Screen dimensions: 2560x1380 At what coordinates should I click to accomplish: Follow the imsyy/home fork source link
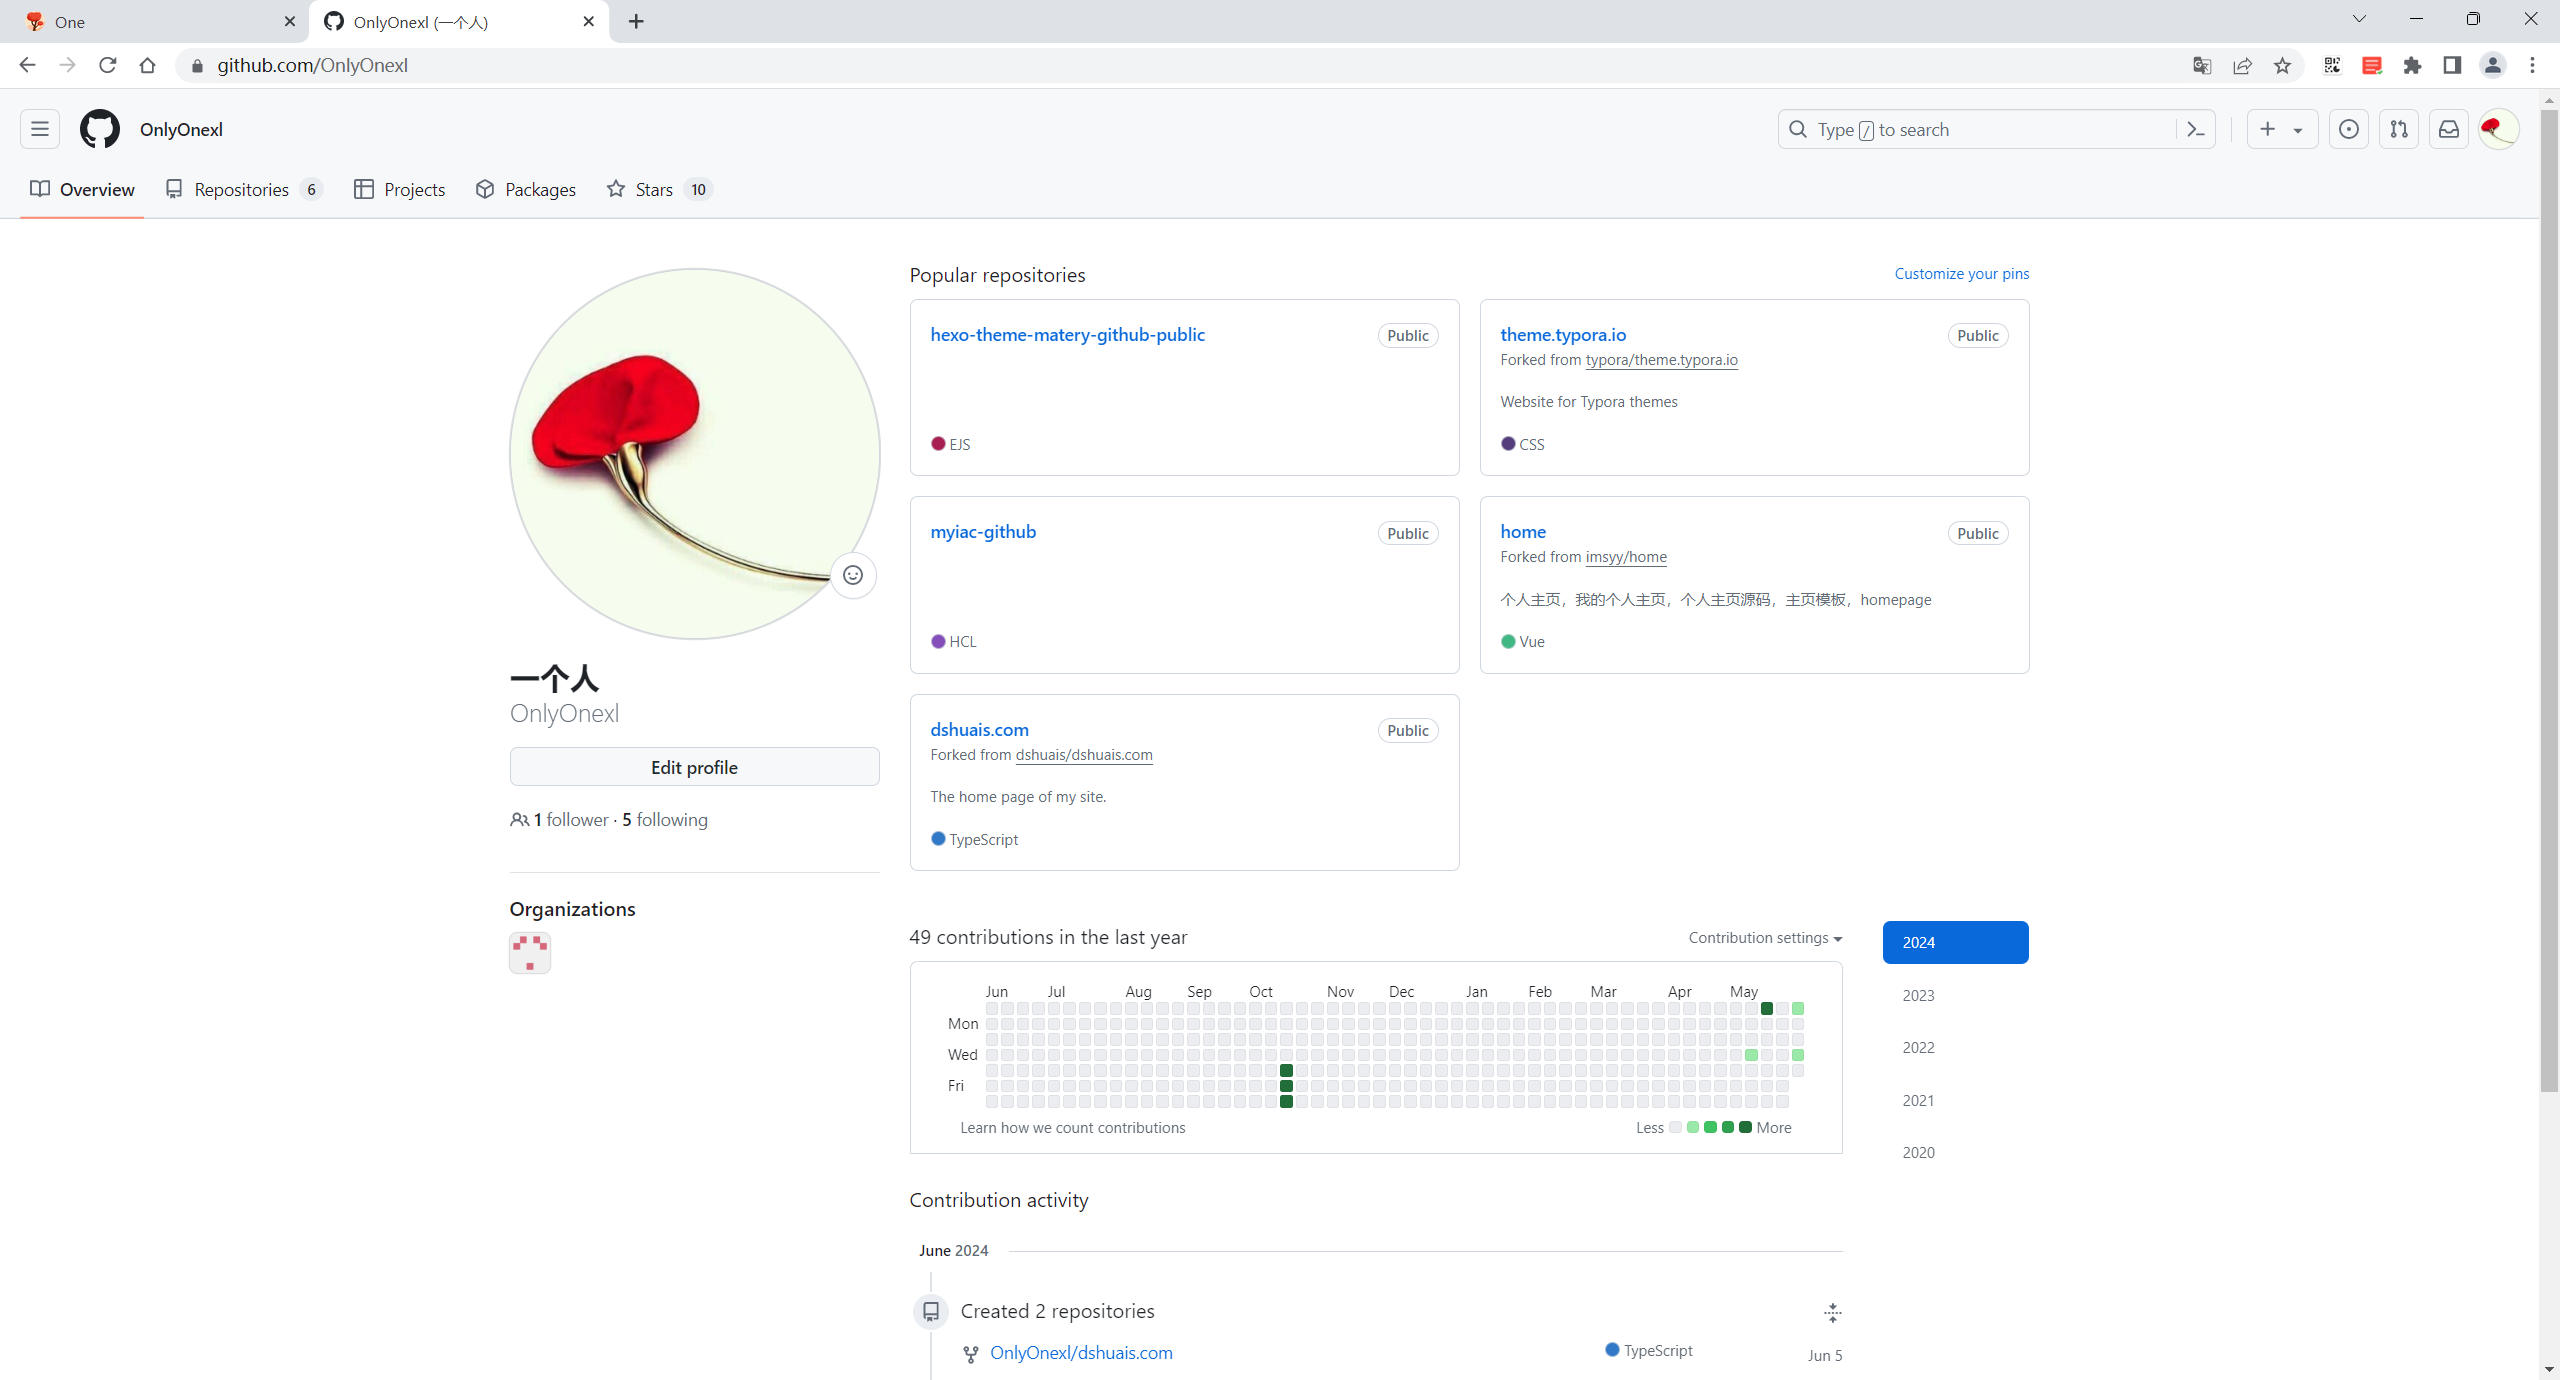(1626, 557)
